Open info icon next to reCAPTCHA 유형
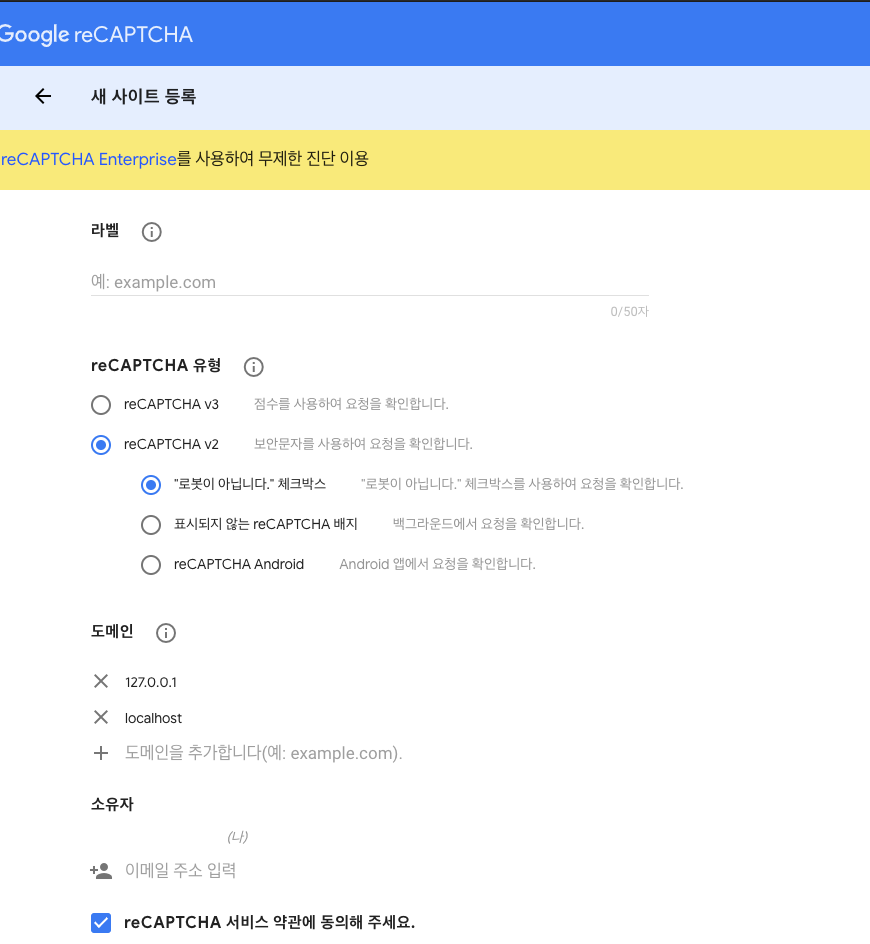 coord(253,367)
